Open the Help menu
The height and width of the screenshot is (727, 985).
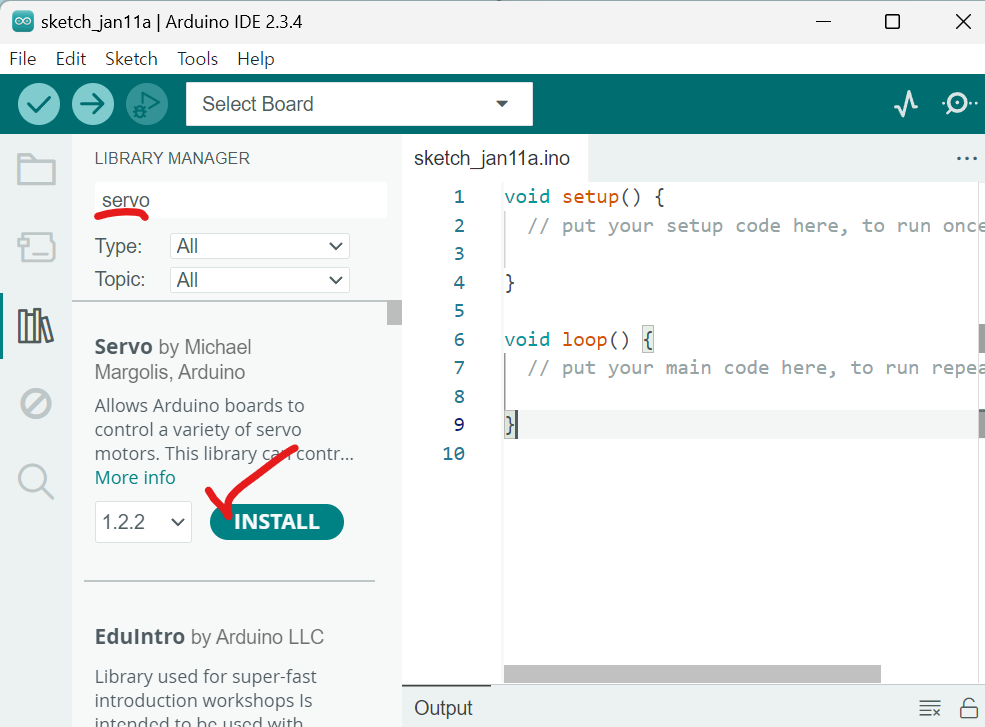[x=256, y=59]
